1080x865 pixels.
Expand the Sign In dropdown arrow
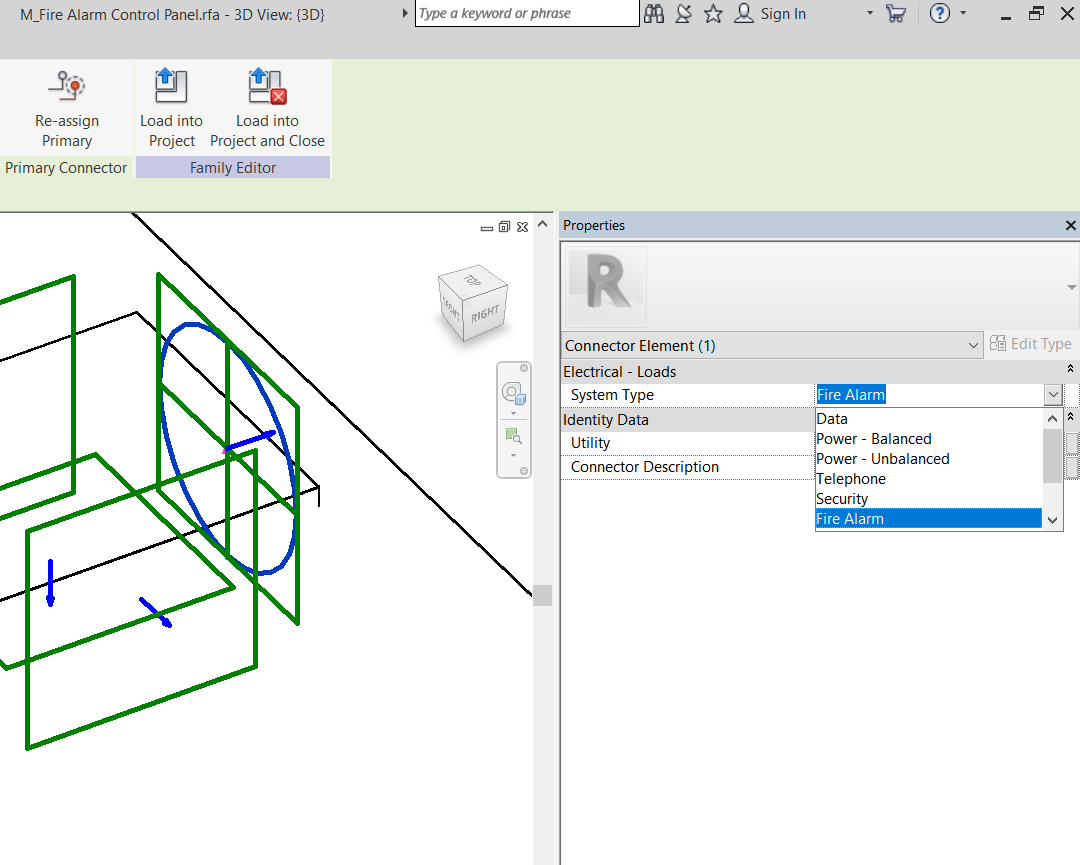[x=870, y=13]
